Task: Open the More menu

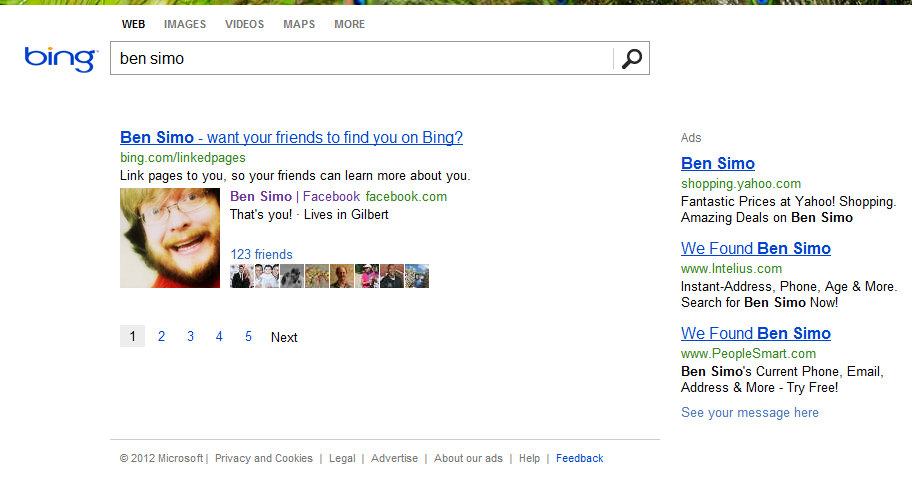Action: tap(350, 24)
